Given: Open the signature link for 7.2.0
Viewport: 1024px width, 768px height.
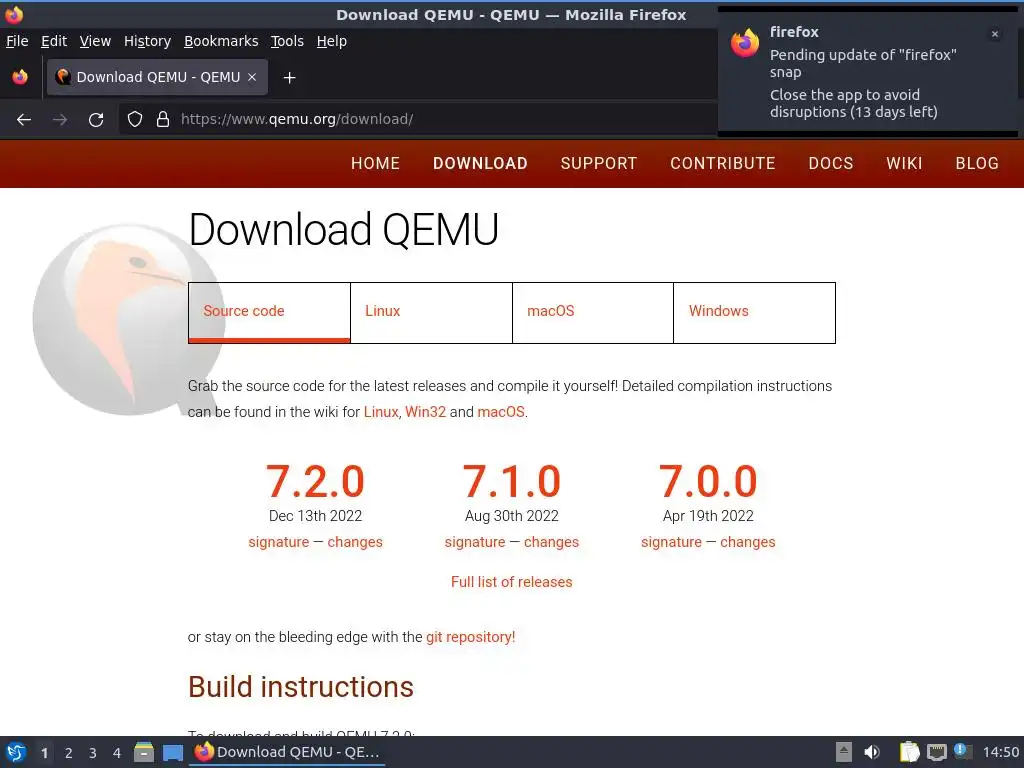Looking at the screenshot, I should [279, 542].
